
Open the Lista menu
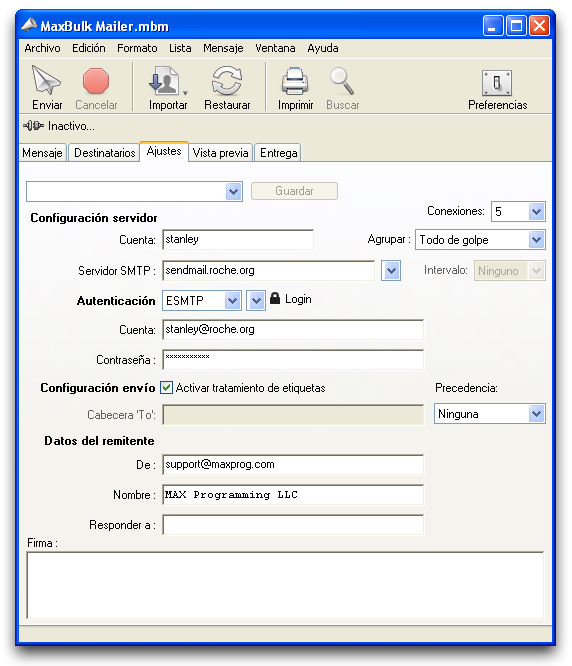[x=180, y=48]
